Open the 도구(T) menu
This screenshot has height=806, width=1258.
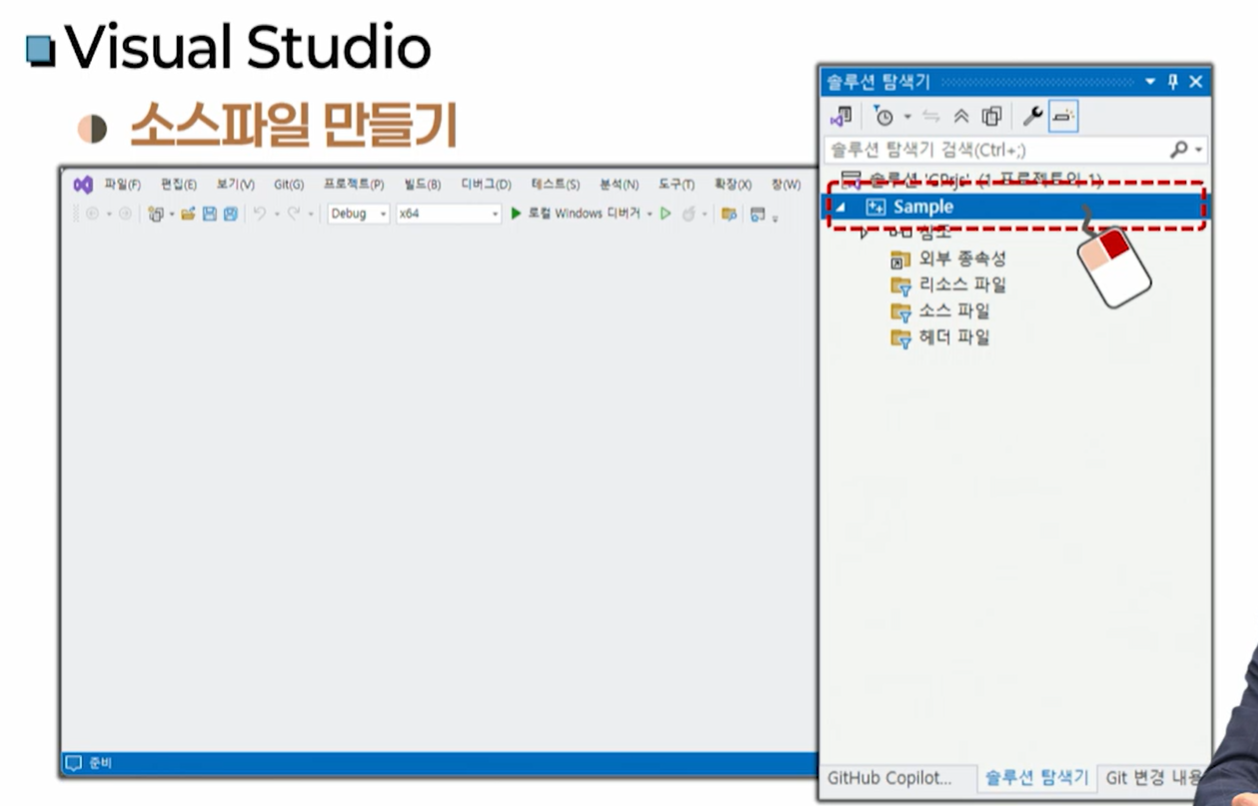point(676,185)
